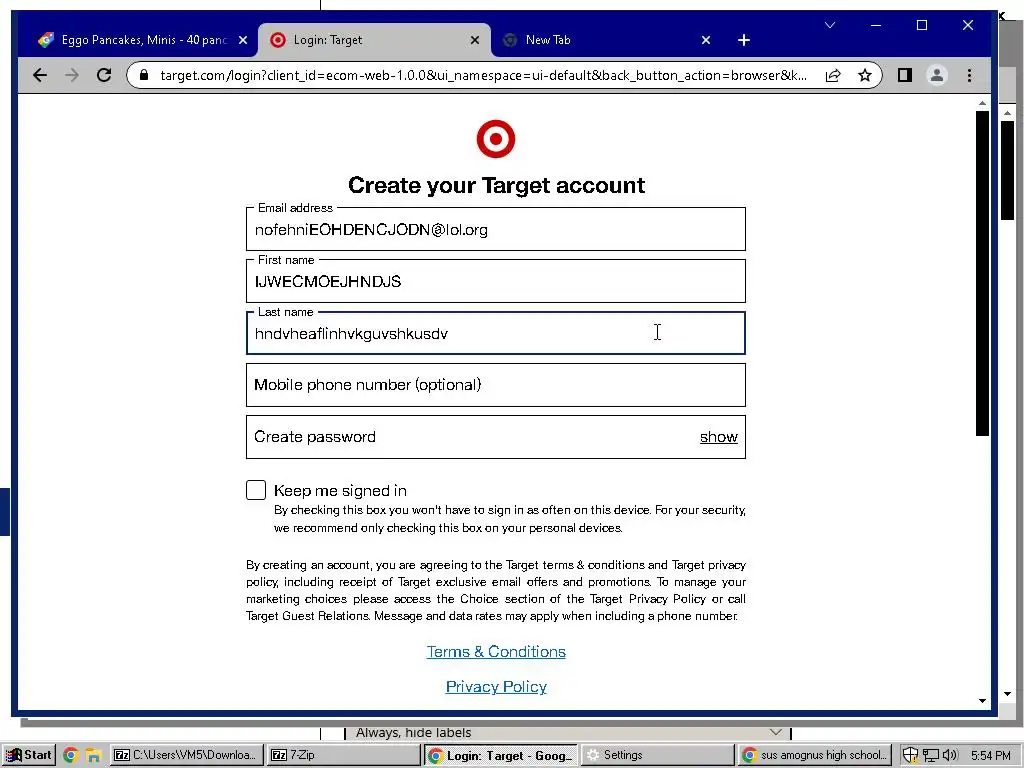
Task: Click the Last name field
Action: (x=496, y=333)
